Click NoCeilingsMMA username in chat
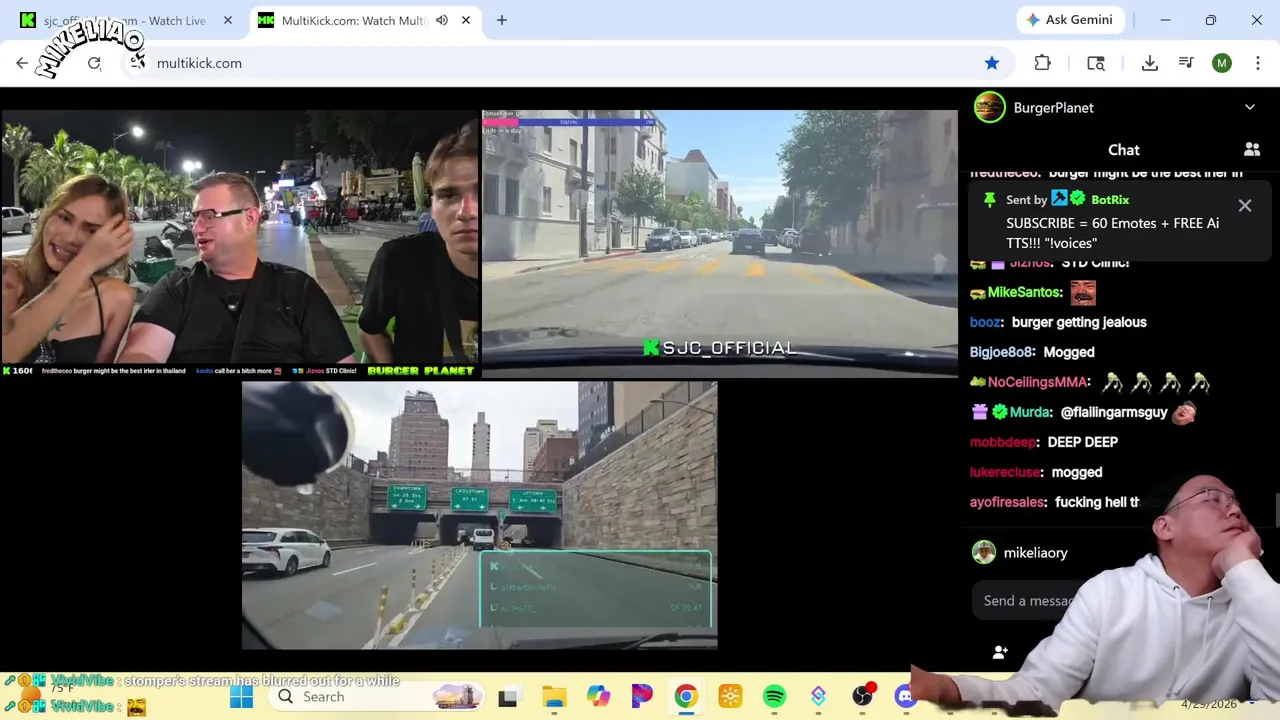This screenshot has width=1280, height=720. (1037, 382)
